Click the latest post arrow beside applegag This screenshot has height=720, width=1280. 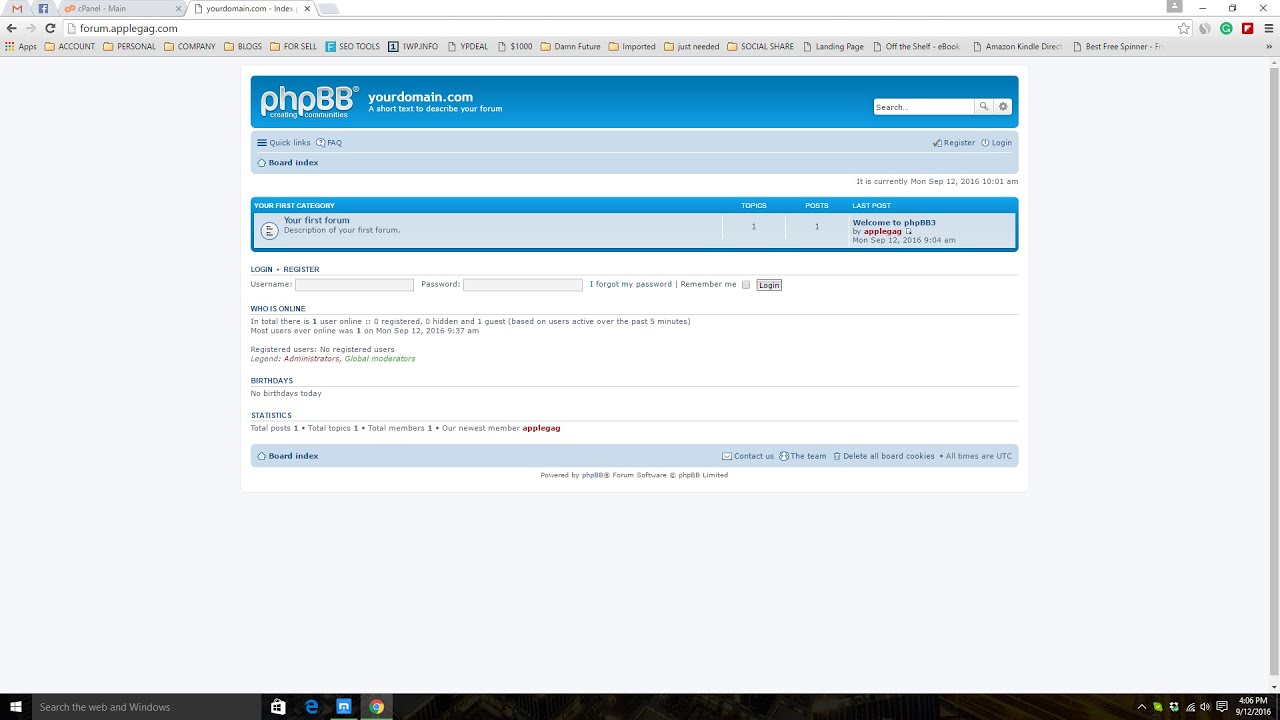[x=908, y=230]
